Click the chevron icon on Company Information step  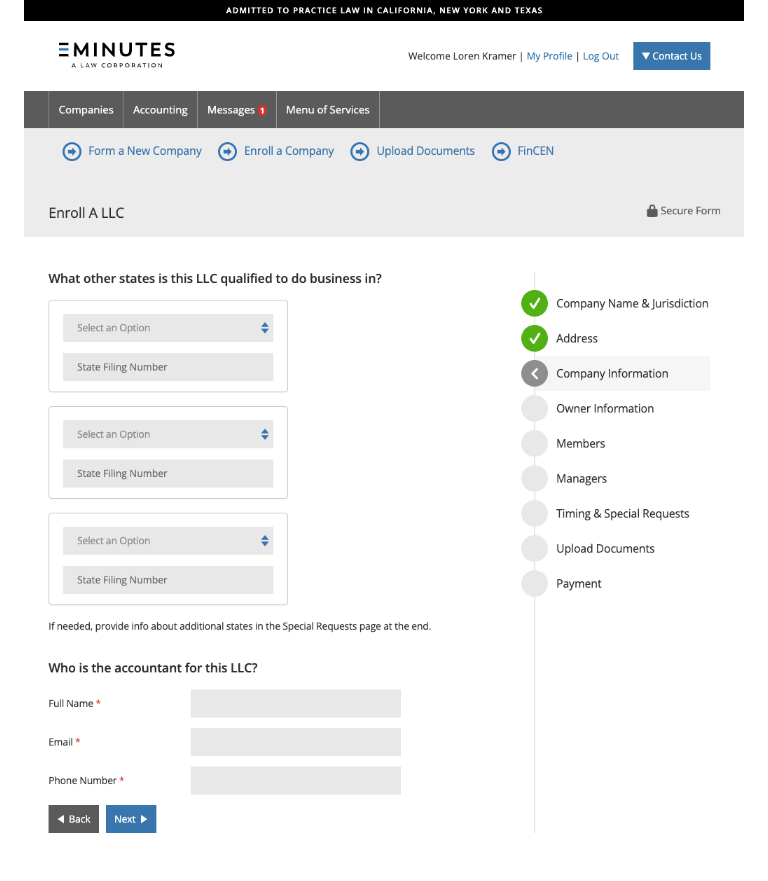pyautogui.click(x=534, y=373)
